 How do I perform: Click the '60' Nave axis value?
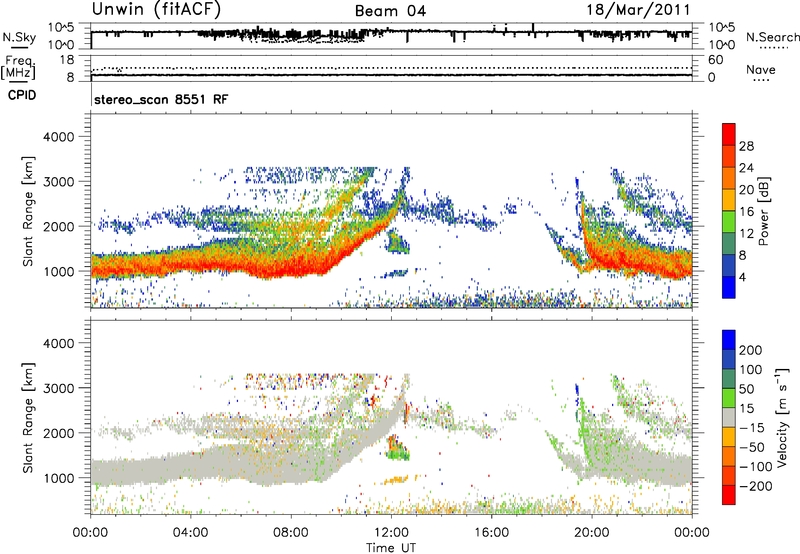tap(715, 60)
